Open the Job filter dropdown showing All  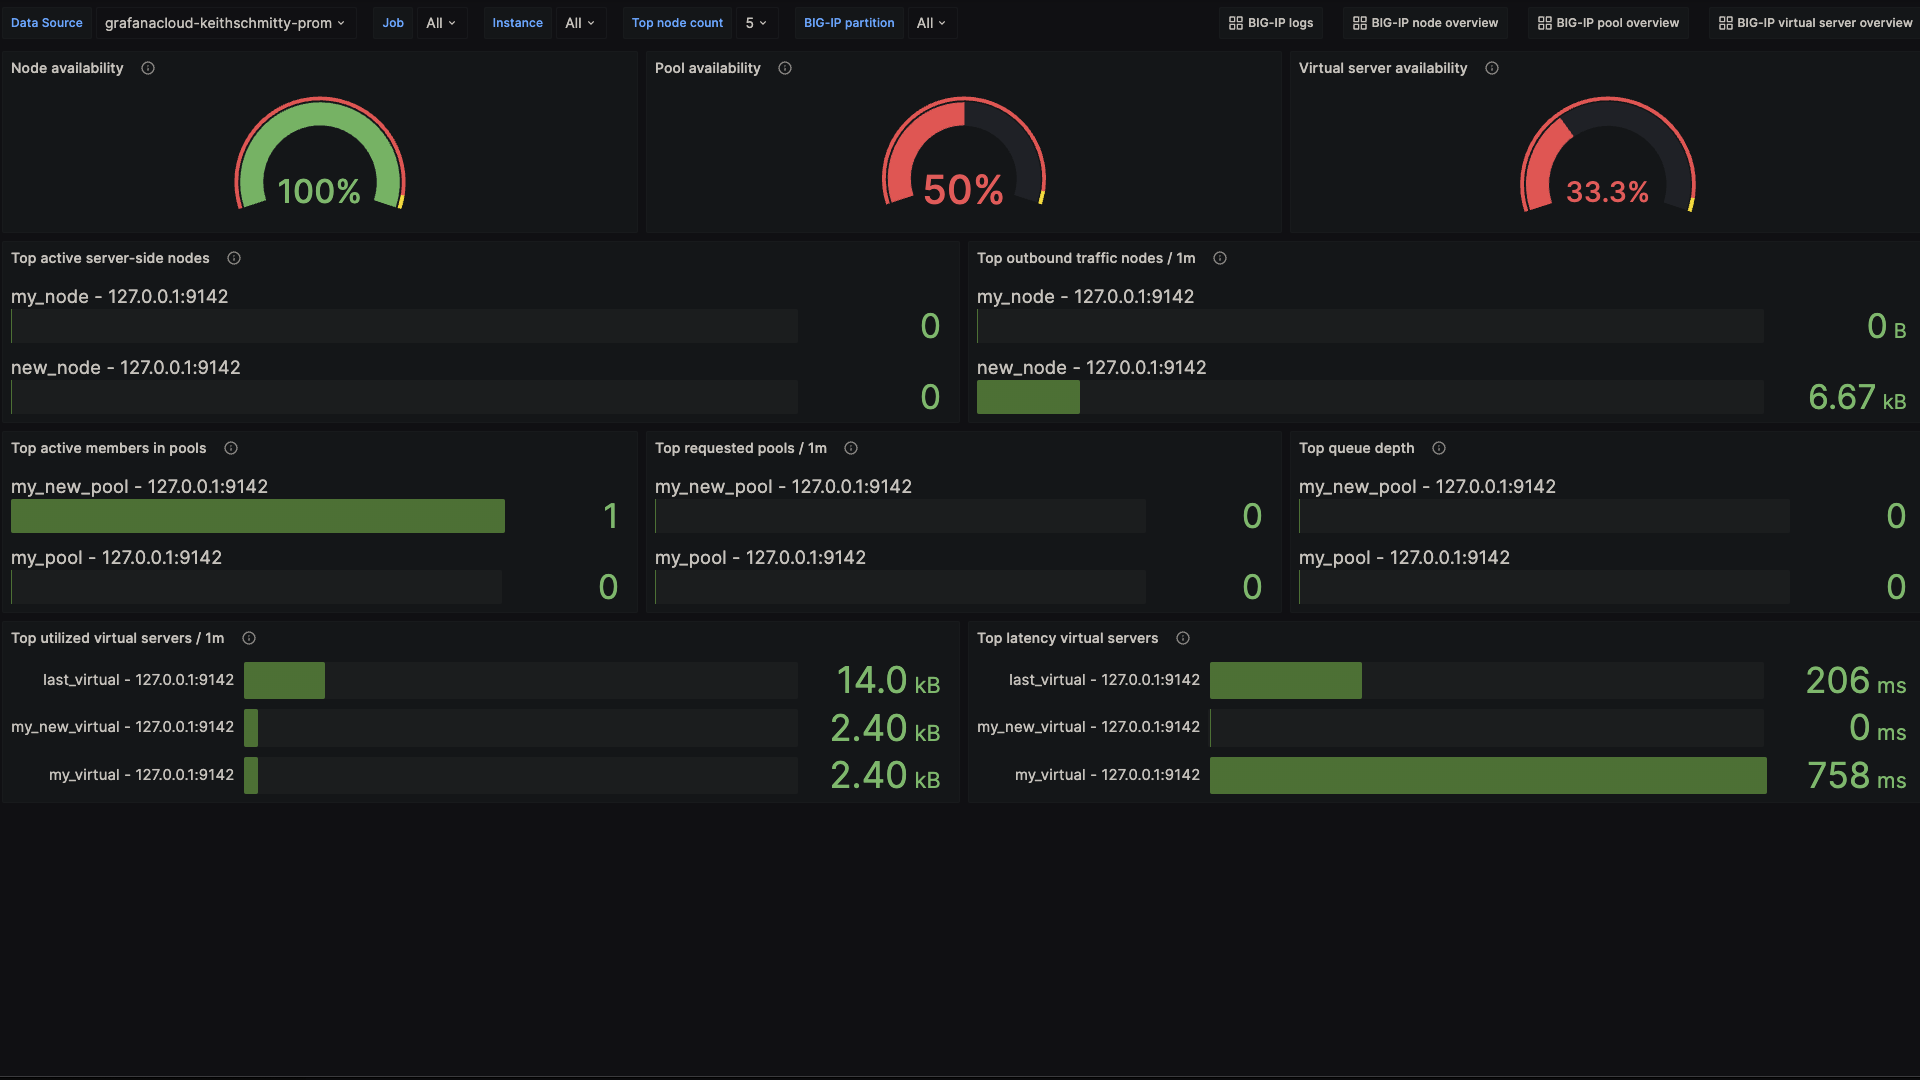tap(441, 22)
